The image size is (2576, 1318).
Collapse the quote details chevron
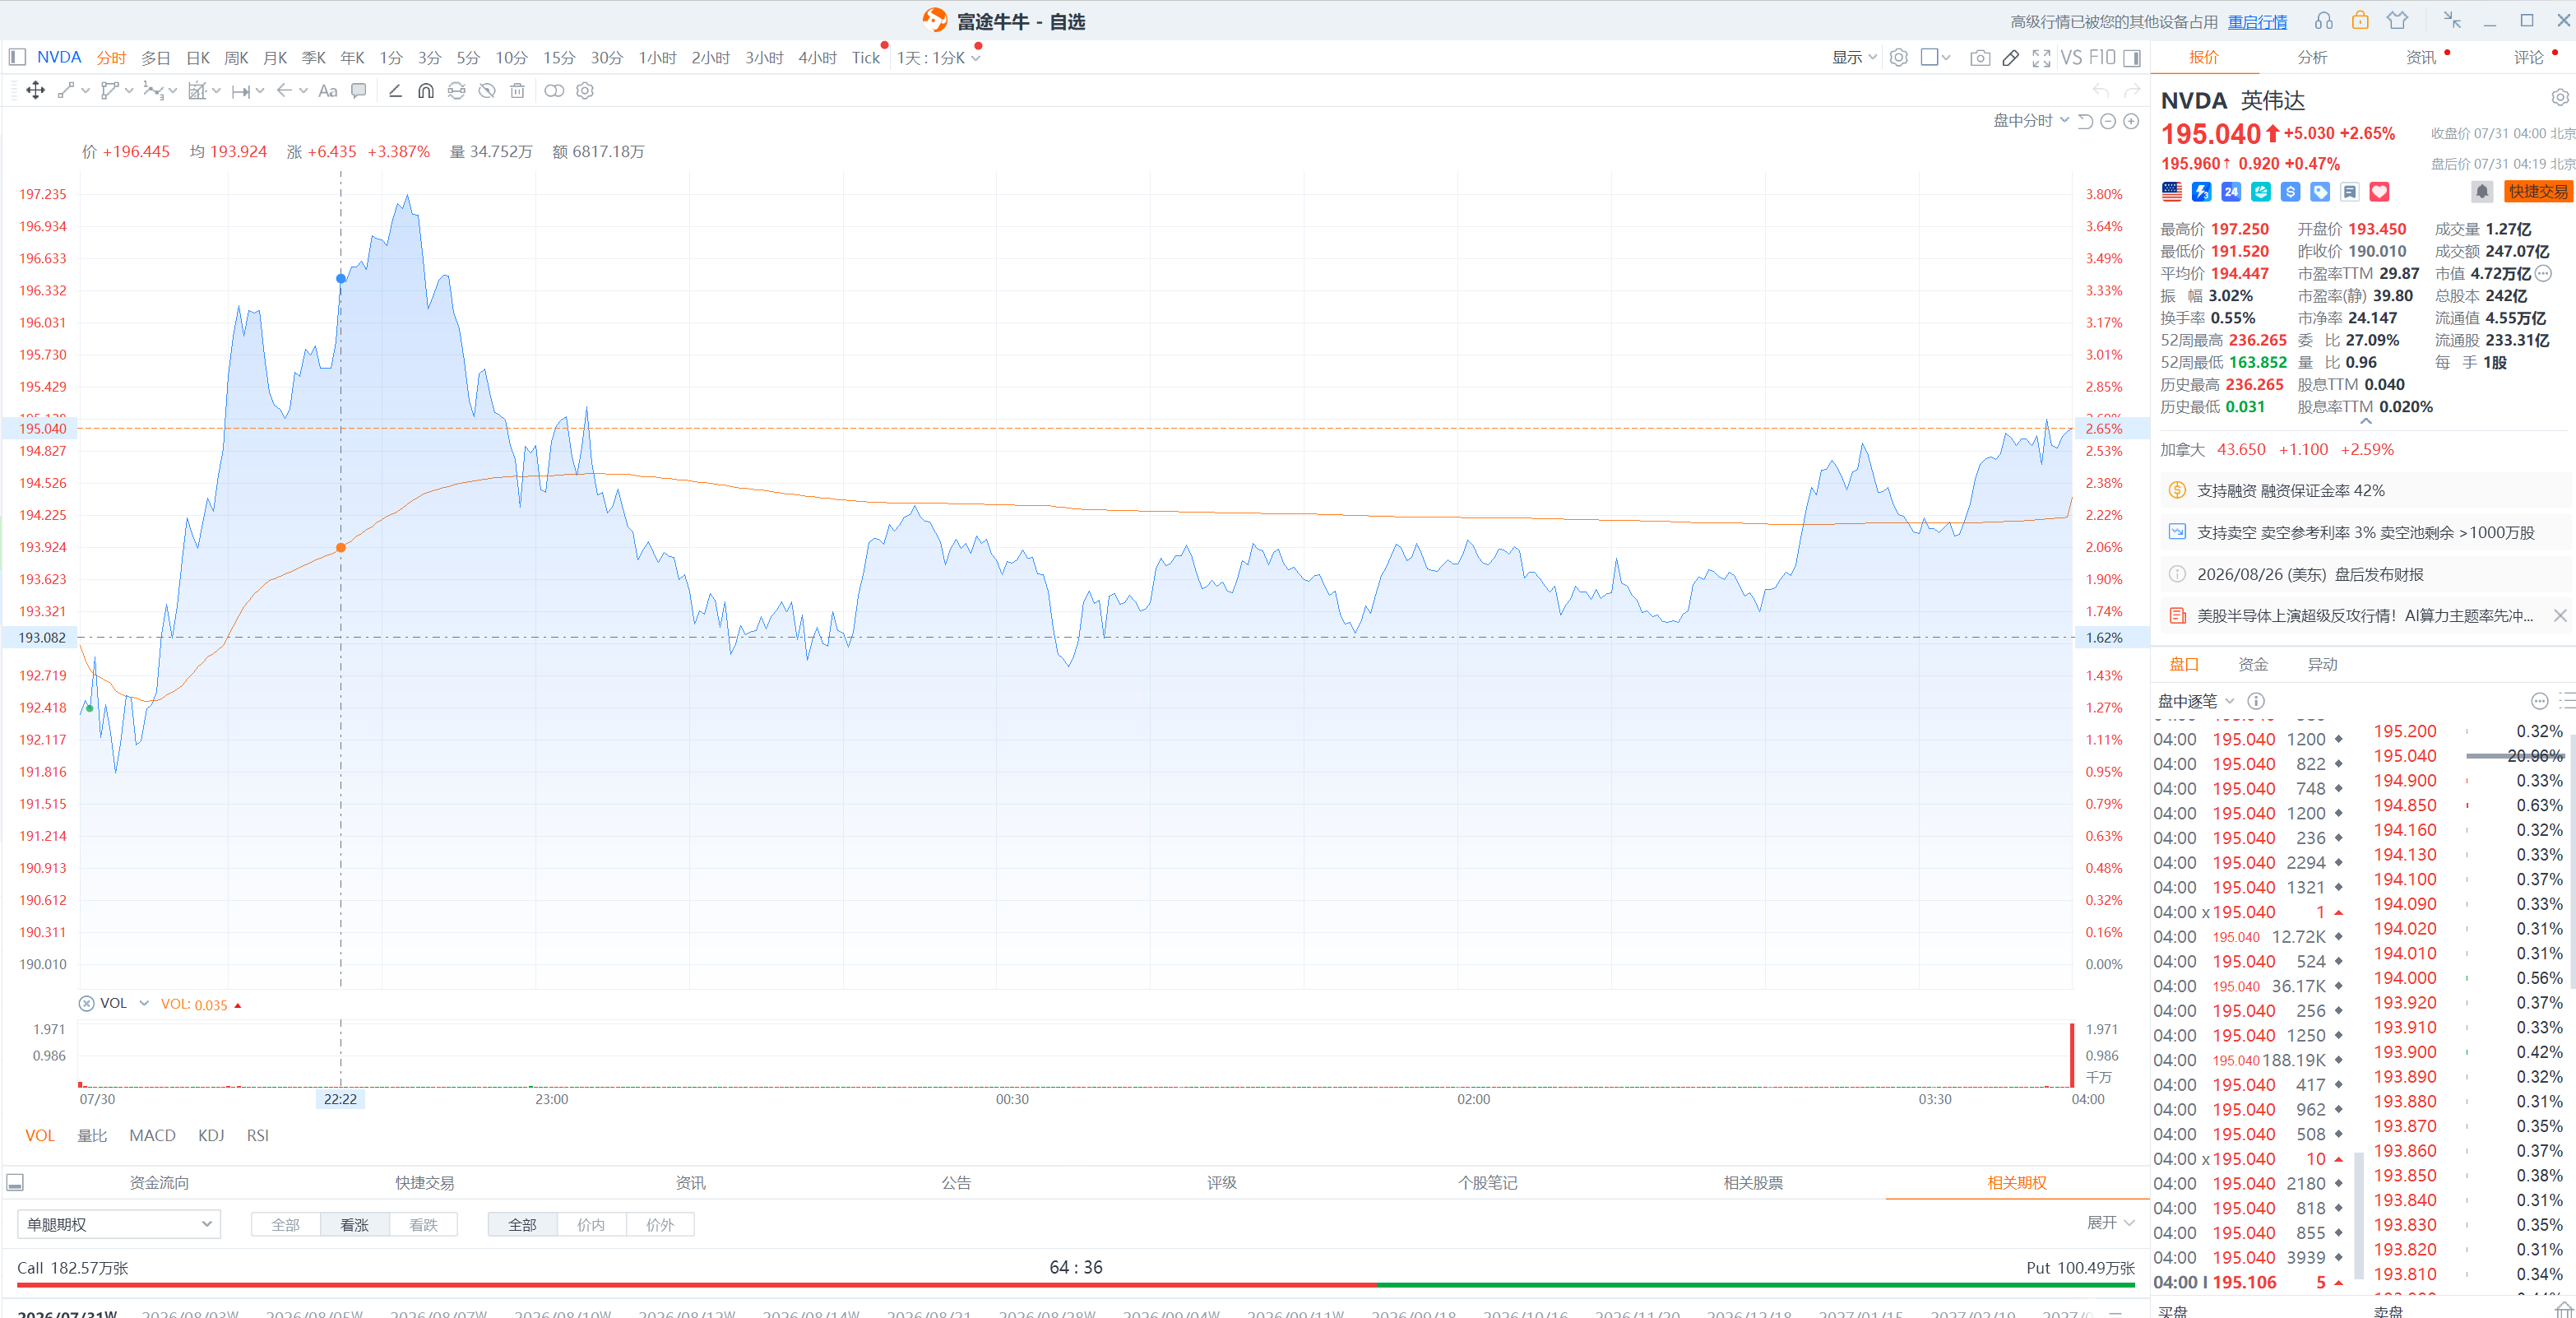(x=2366, y=422)
